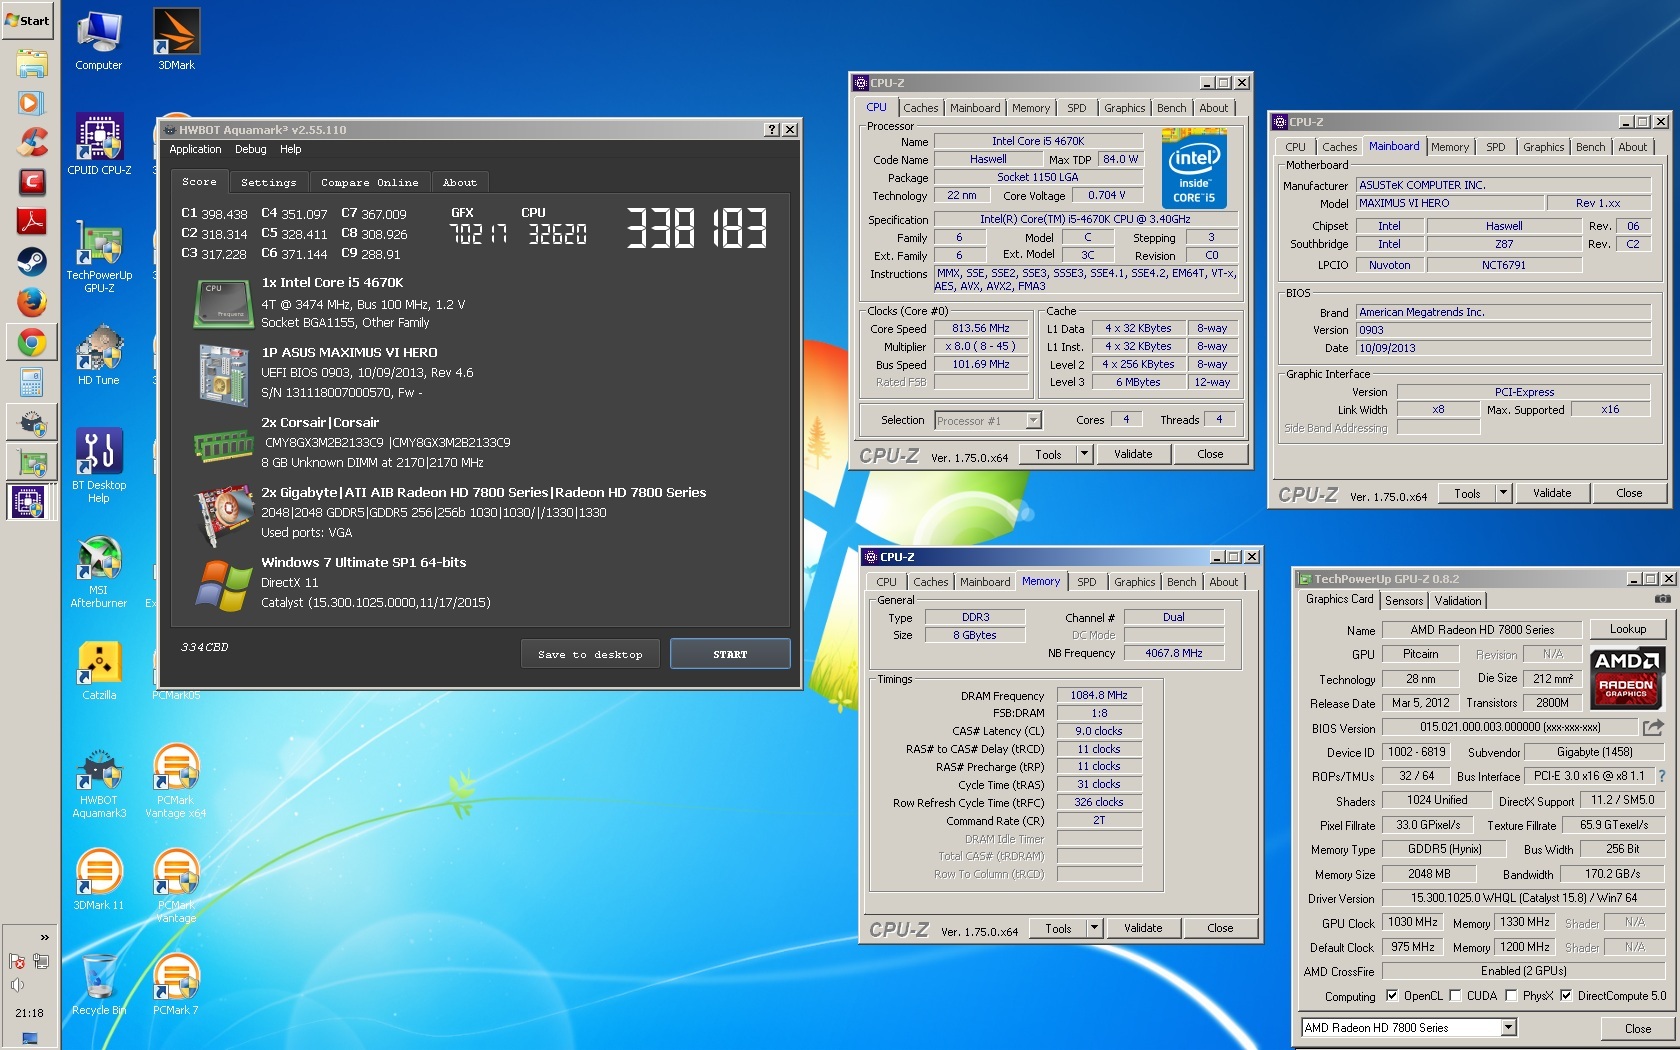Select the Validation tab in GPU-Z

point(1457,600)
